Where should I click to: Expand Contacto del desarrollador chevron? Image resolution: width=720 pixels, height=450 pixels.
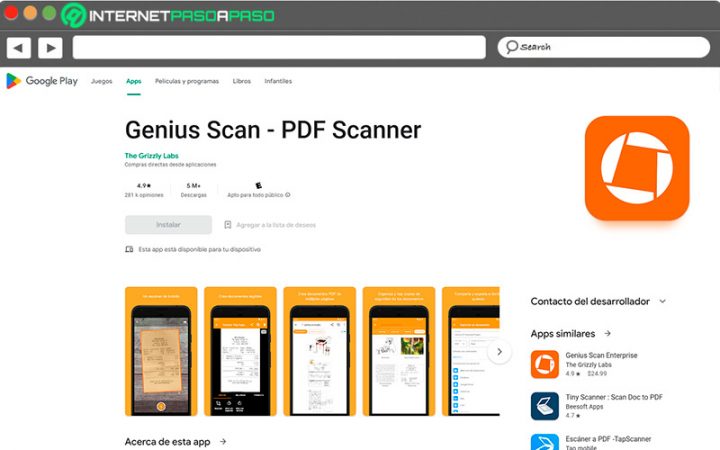pyautogui.click(x=663, y=301)
